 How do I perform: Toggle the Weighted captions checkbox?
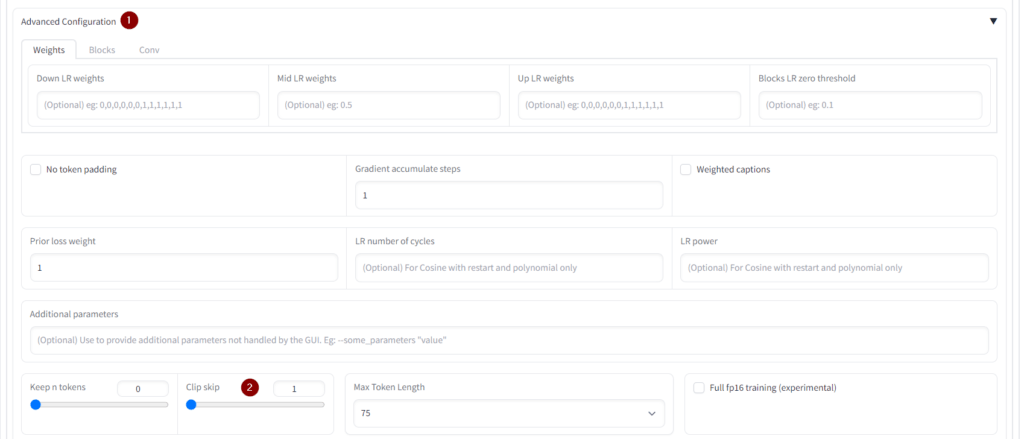point(686,170)
